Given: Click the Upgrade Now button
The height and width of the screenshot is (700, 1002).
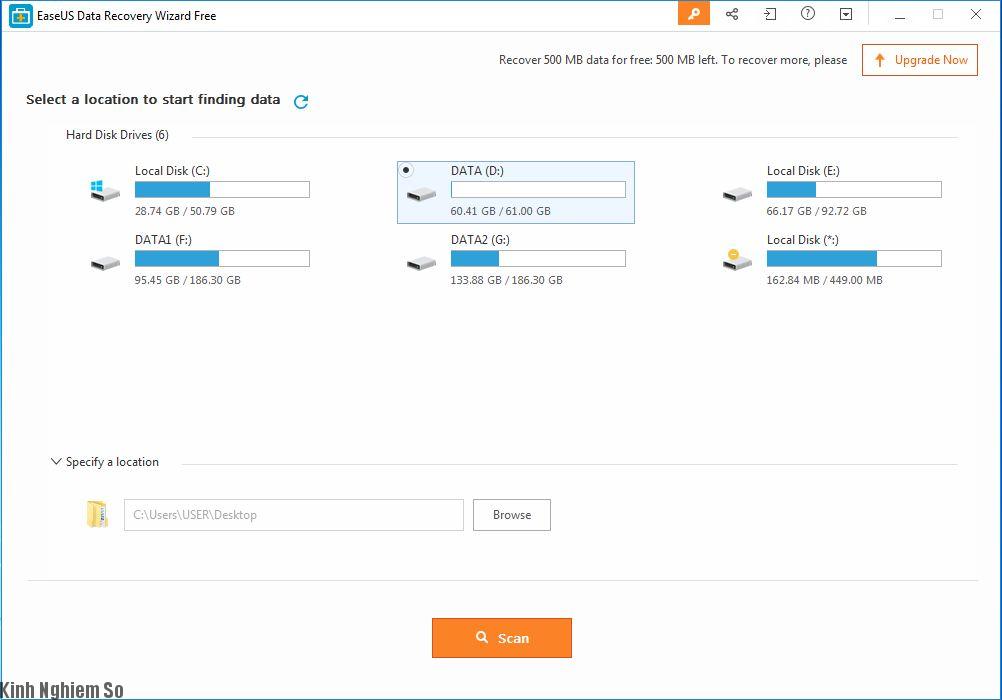Looking at the screenshot, I should [x=920, y=60].
